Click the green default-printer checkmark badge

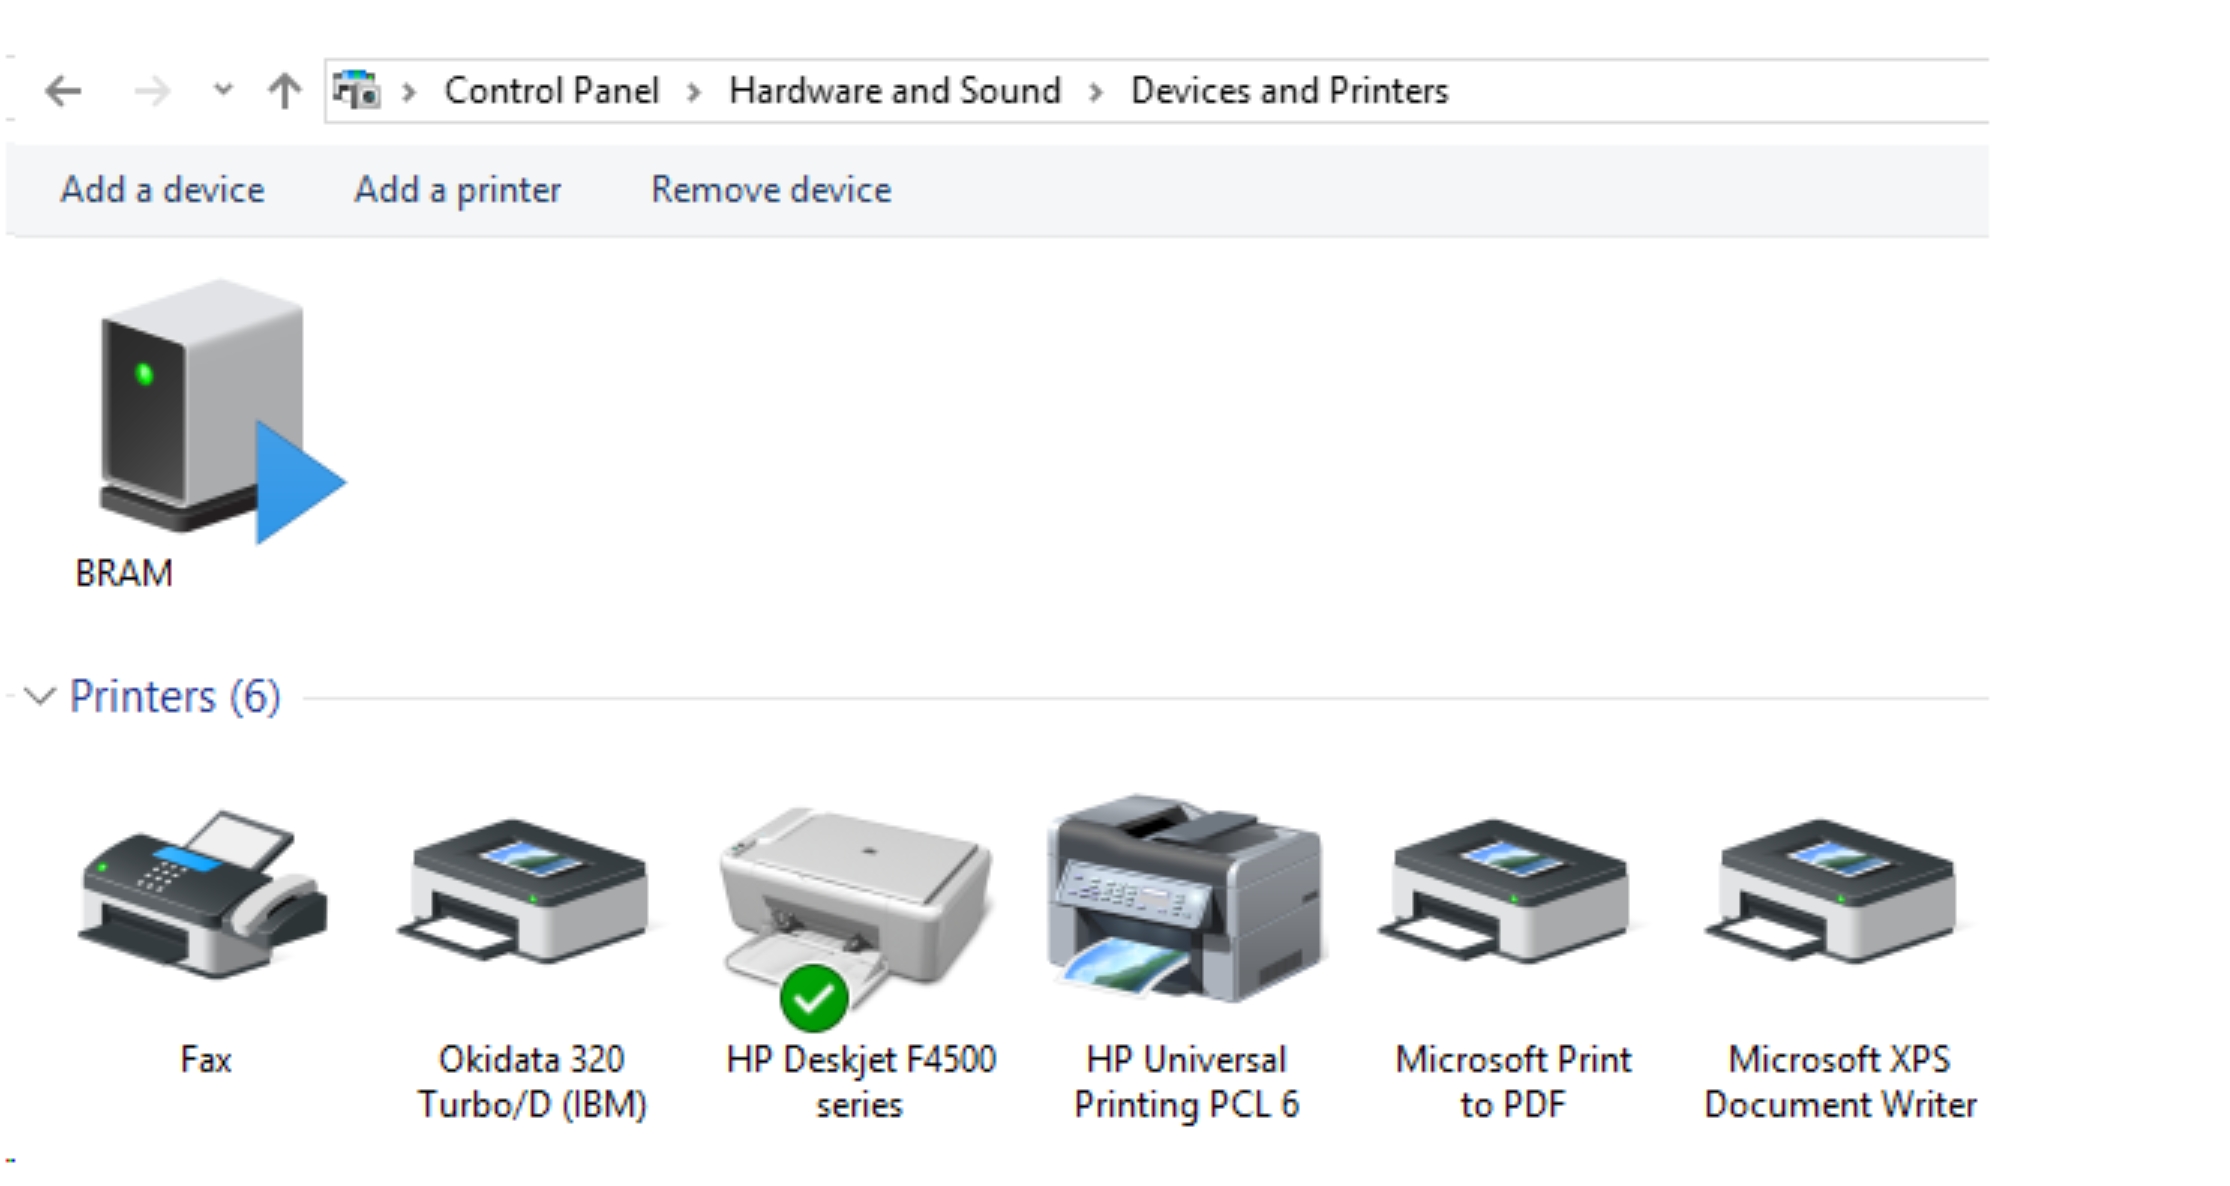814,998
